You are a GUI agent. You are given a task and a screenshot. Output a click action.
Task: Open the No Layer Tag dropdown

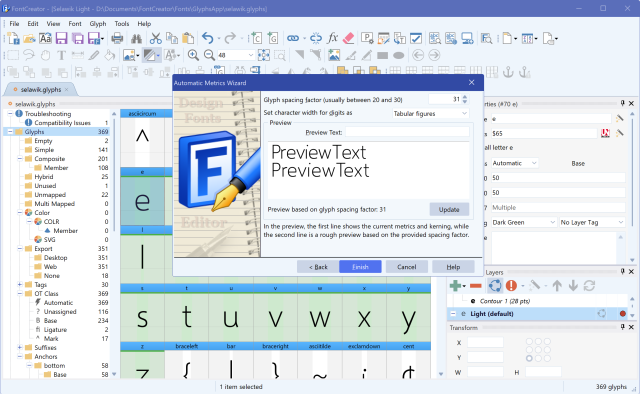(592, 223)
